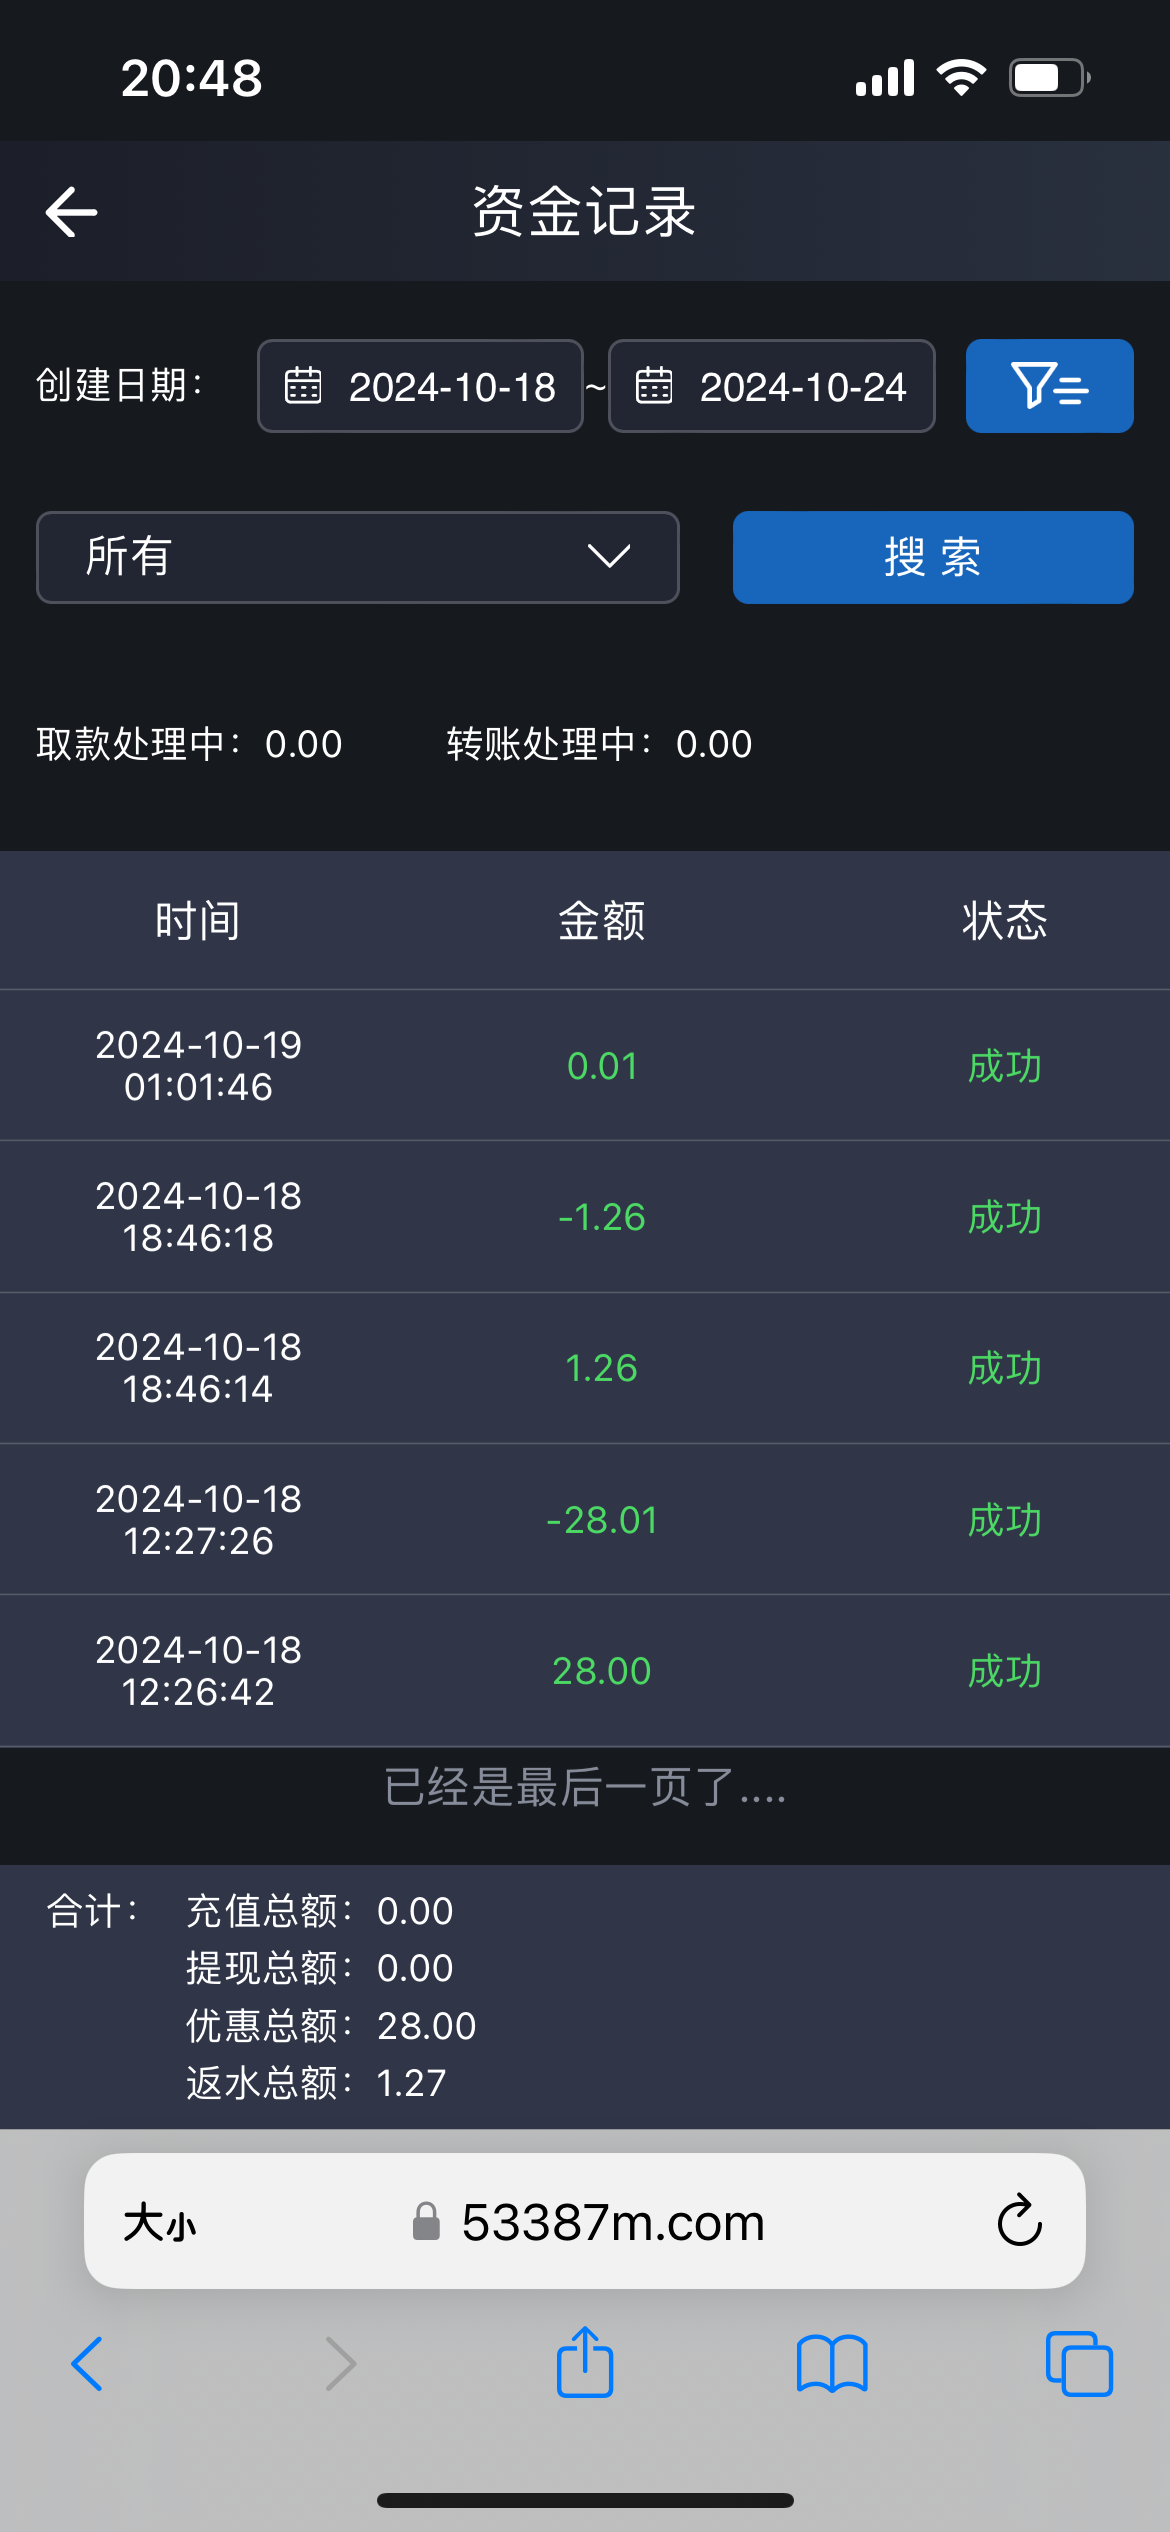The height and width of the screenshot is (2532, 1170).
Task: Click the end date calendar icon
Action: 654,386
